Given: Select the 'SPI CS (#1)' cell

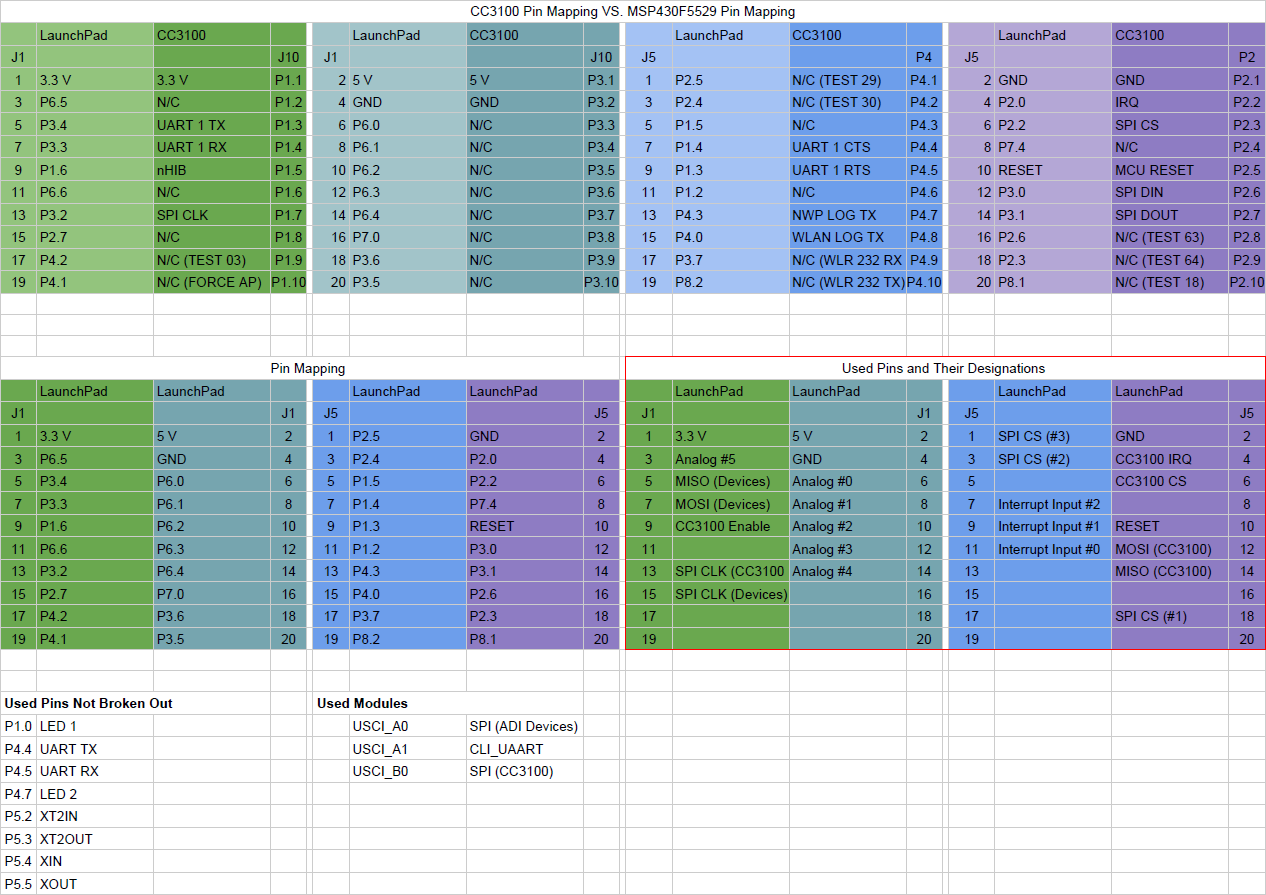Looking at the screenshot, I should click(x=1170, y=616).
